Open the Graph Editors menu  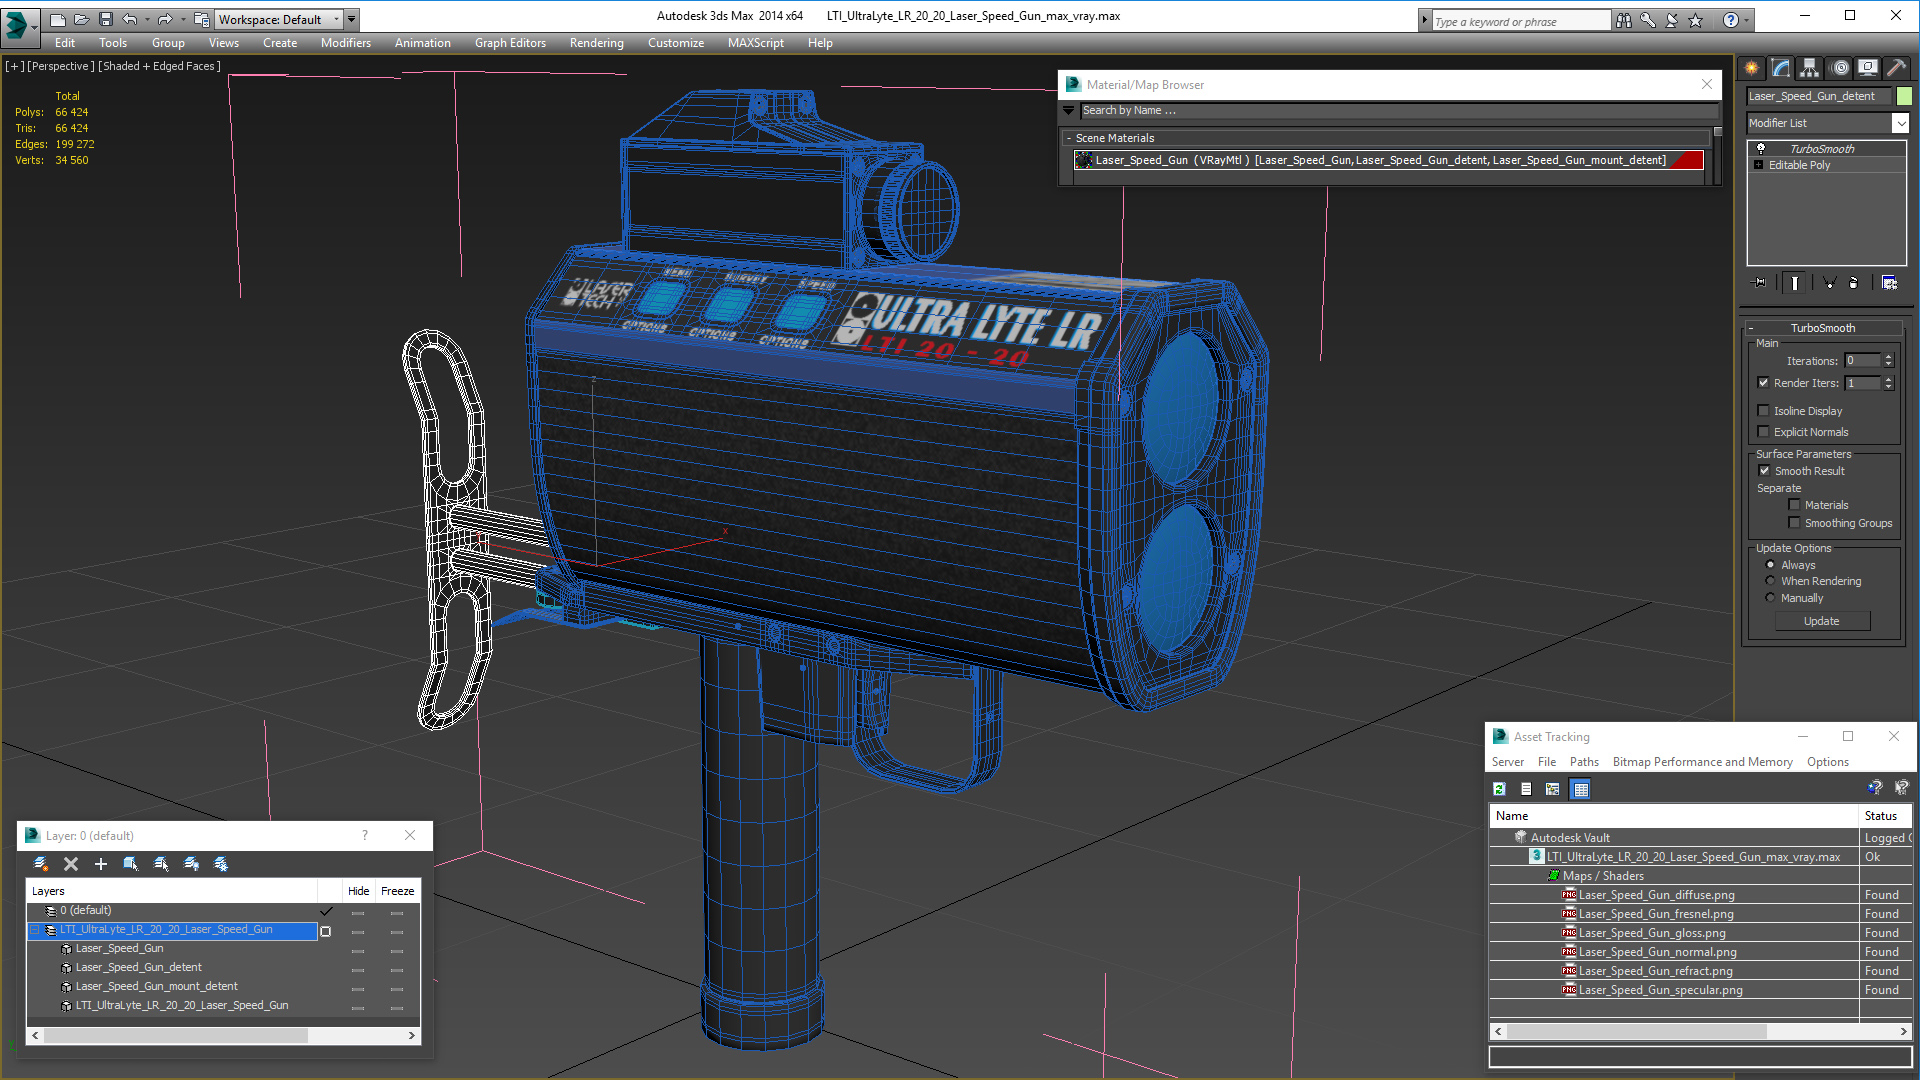pyautogui.click(x=510, y=43)
